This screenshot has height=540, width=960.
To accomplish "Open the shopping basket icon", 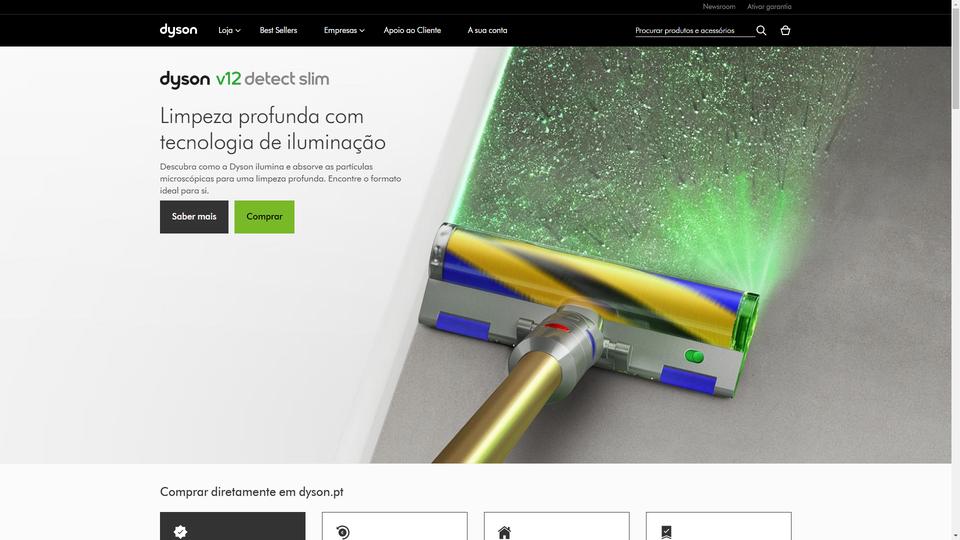I will pyautogui.click(x=785, y=30).
